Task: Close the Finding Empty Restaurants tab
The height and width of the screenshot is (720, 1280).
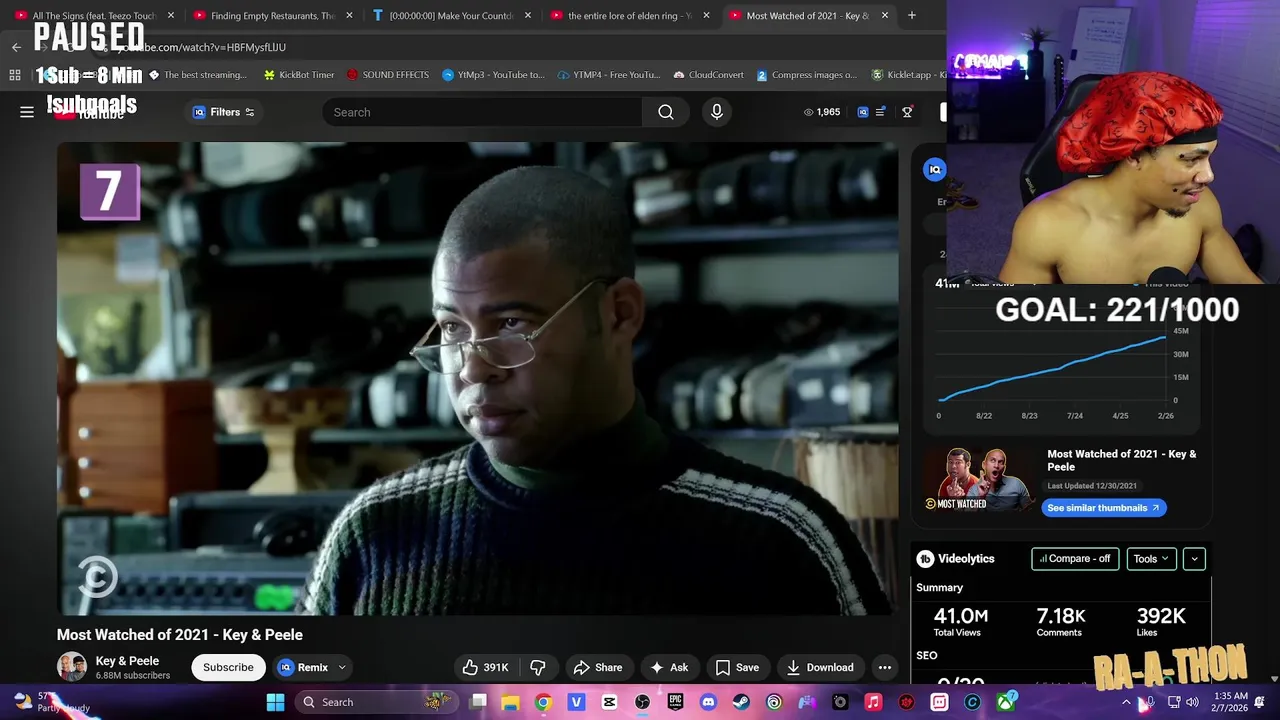Action: point(349,16)
